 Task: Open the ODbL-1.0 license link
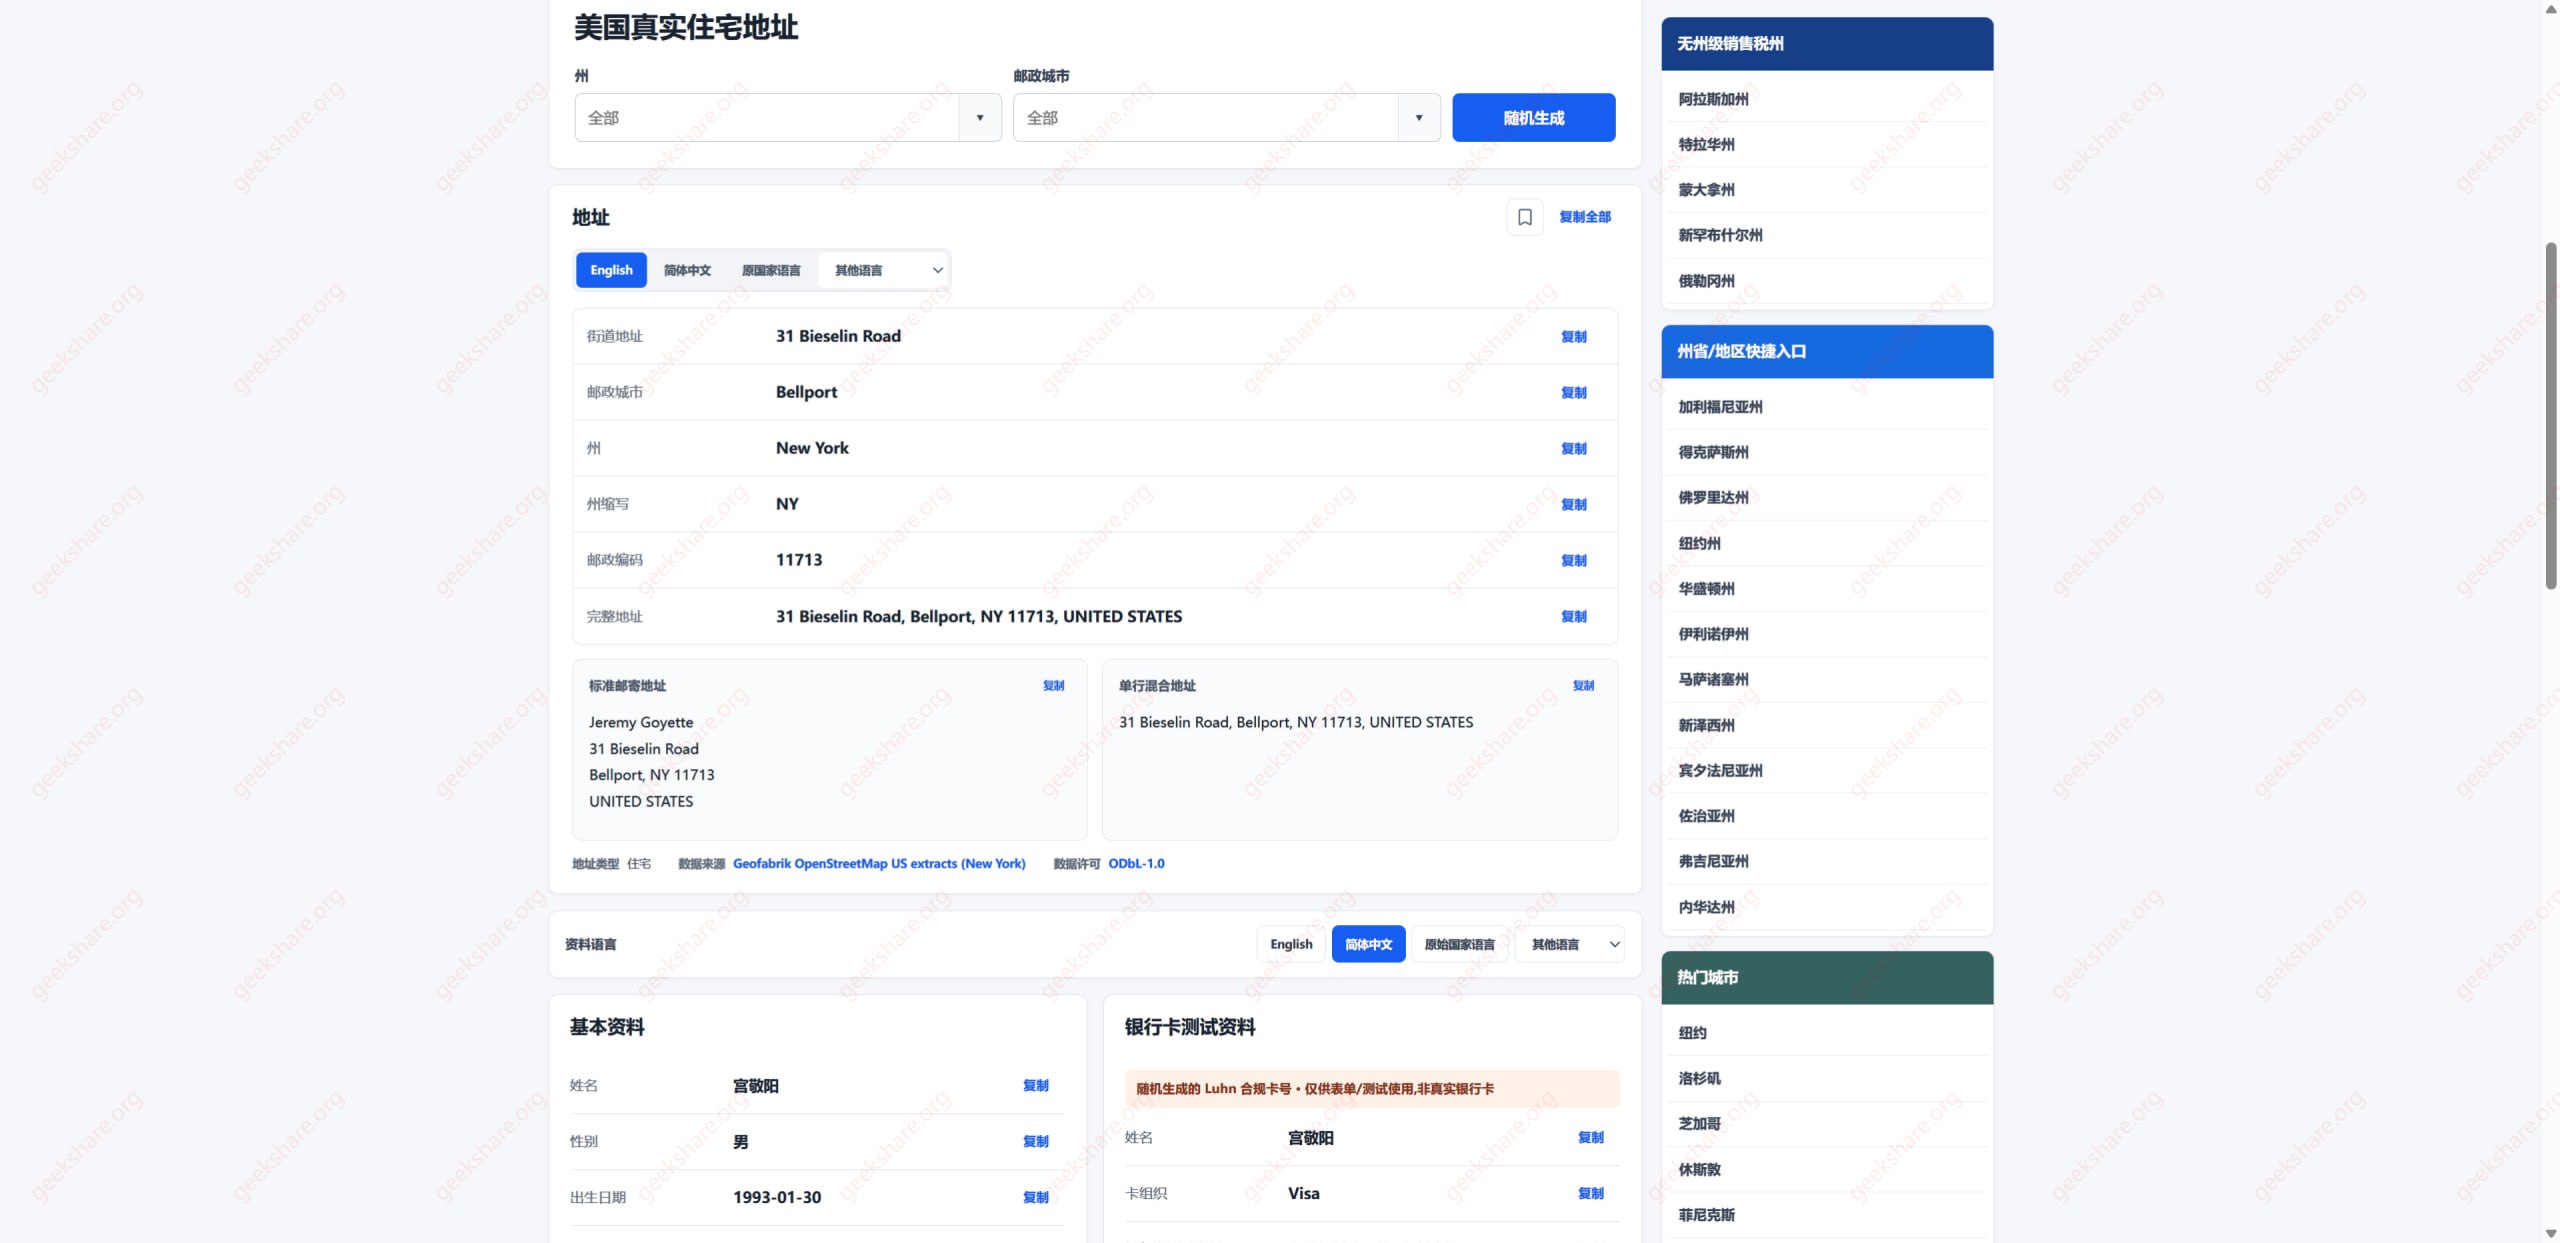[x=1136, y=864]
